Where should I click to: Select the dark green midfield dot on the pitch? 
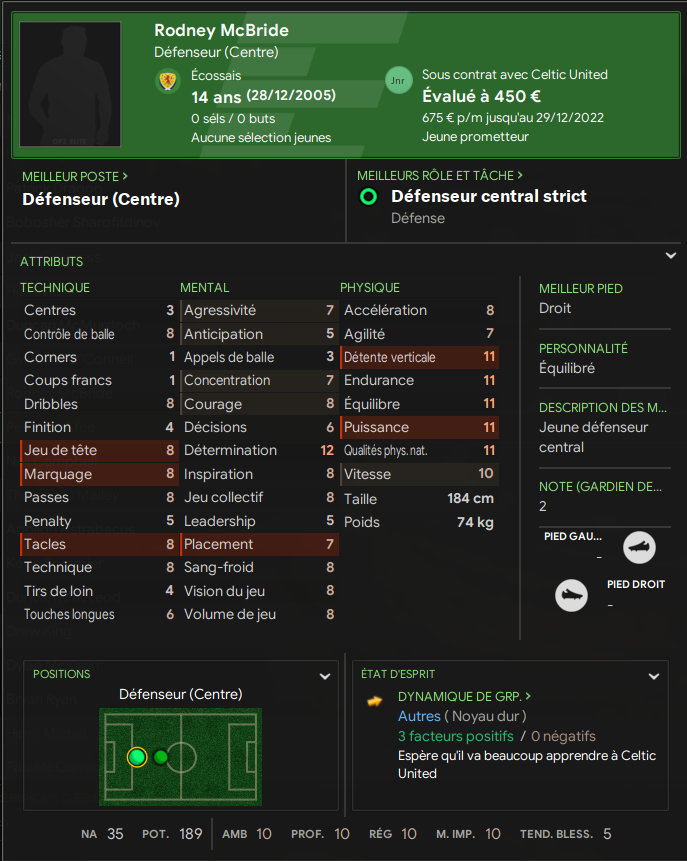tap(161, 757)
